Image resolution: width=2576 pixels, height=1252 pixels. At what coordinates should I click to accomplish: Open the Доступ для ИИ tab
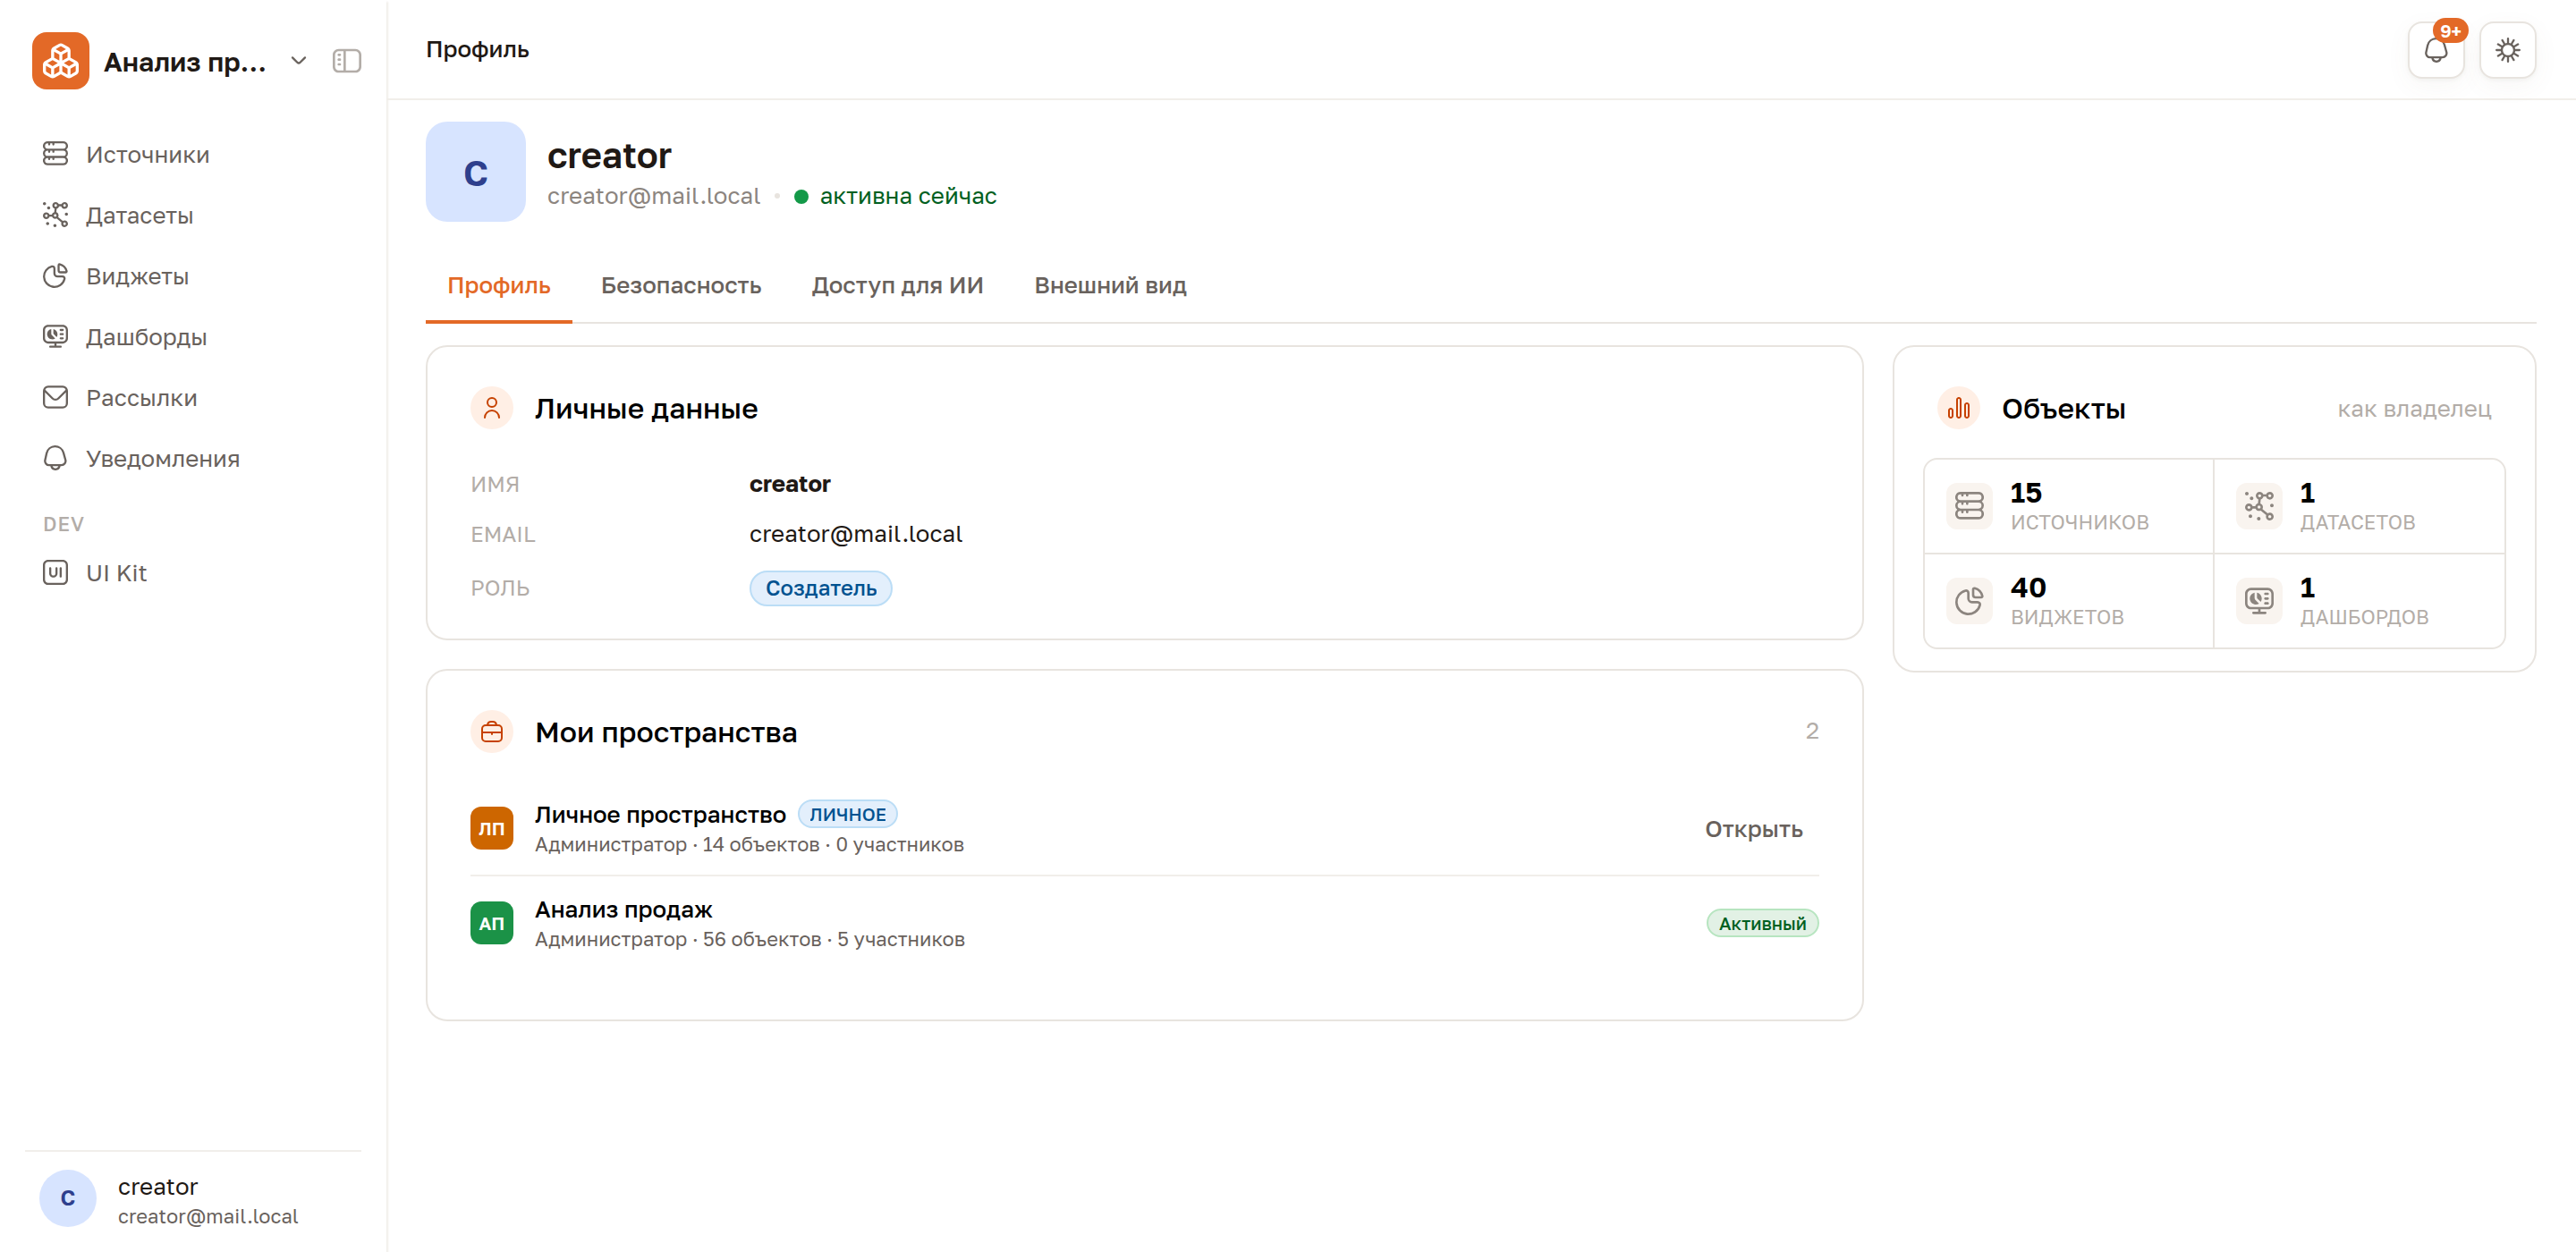pyautogui.click(x=897, y=286)
